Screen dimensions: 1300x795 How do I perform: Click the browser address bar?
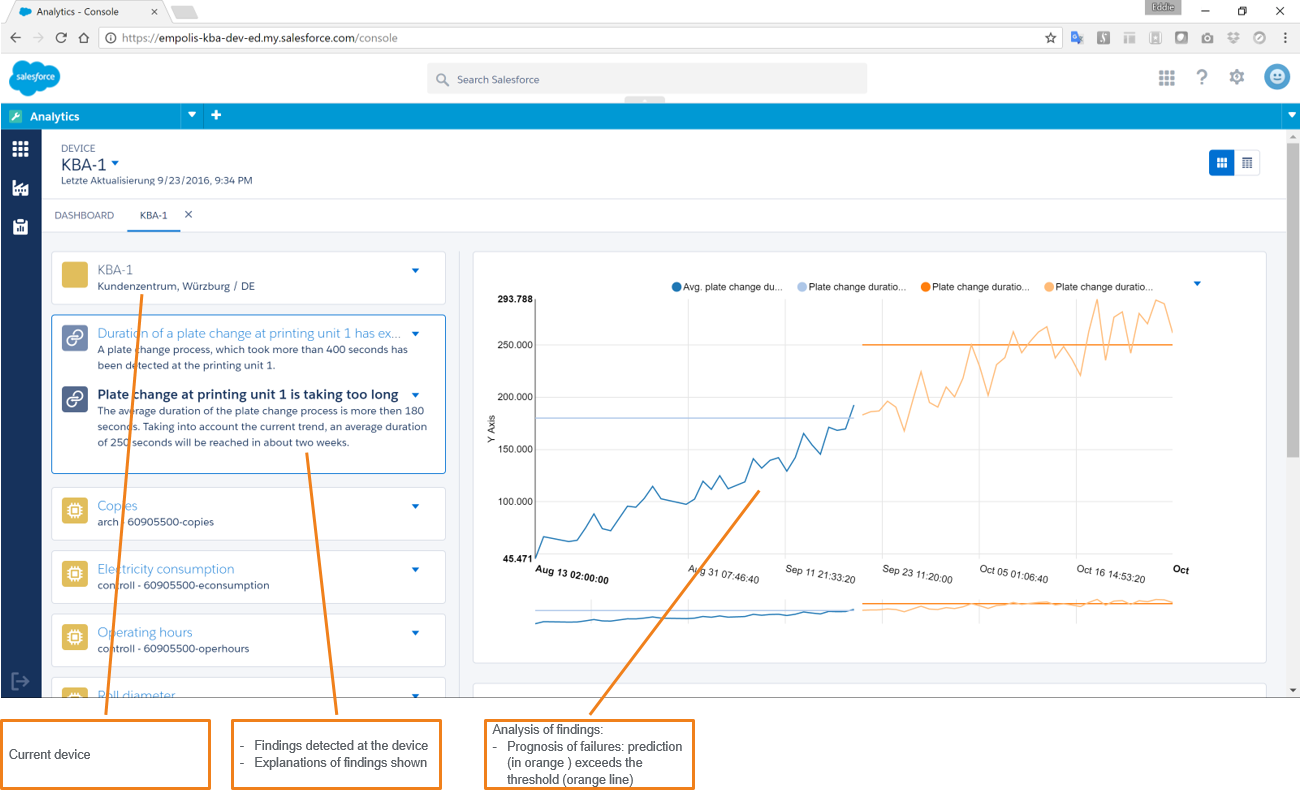[x=400, y=37]
